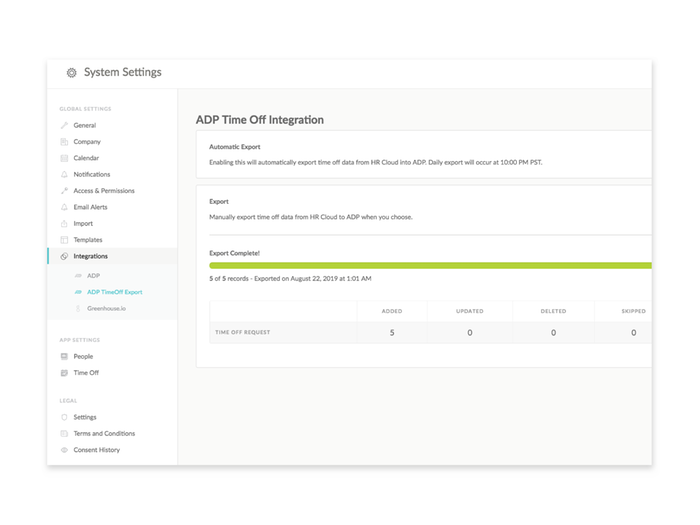700x525 pixels.
Task: Open Email Alerts settings
Action: (x=90, y=207)
